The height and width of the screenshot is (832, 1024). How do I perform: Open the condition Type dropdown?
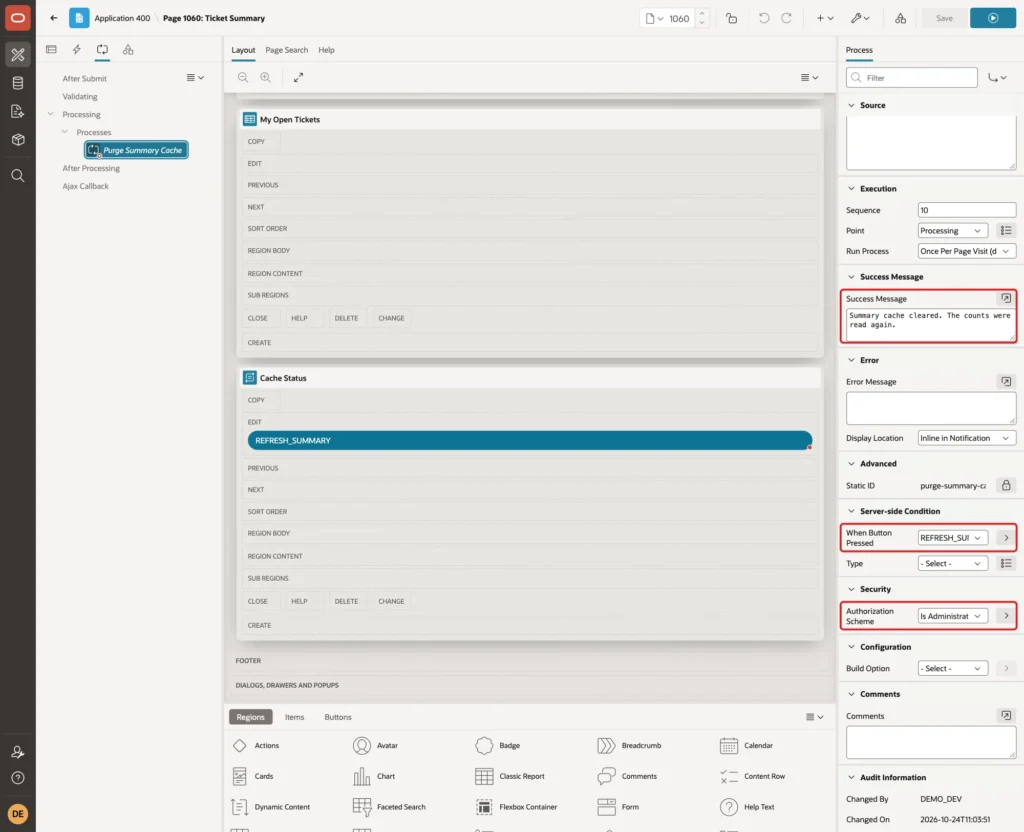pyautogui.click(x=952, y=564)
